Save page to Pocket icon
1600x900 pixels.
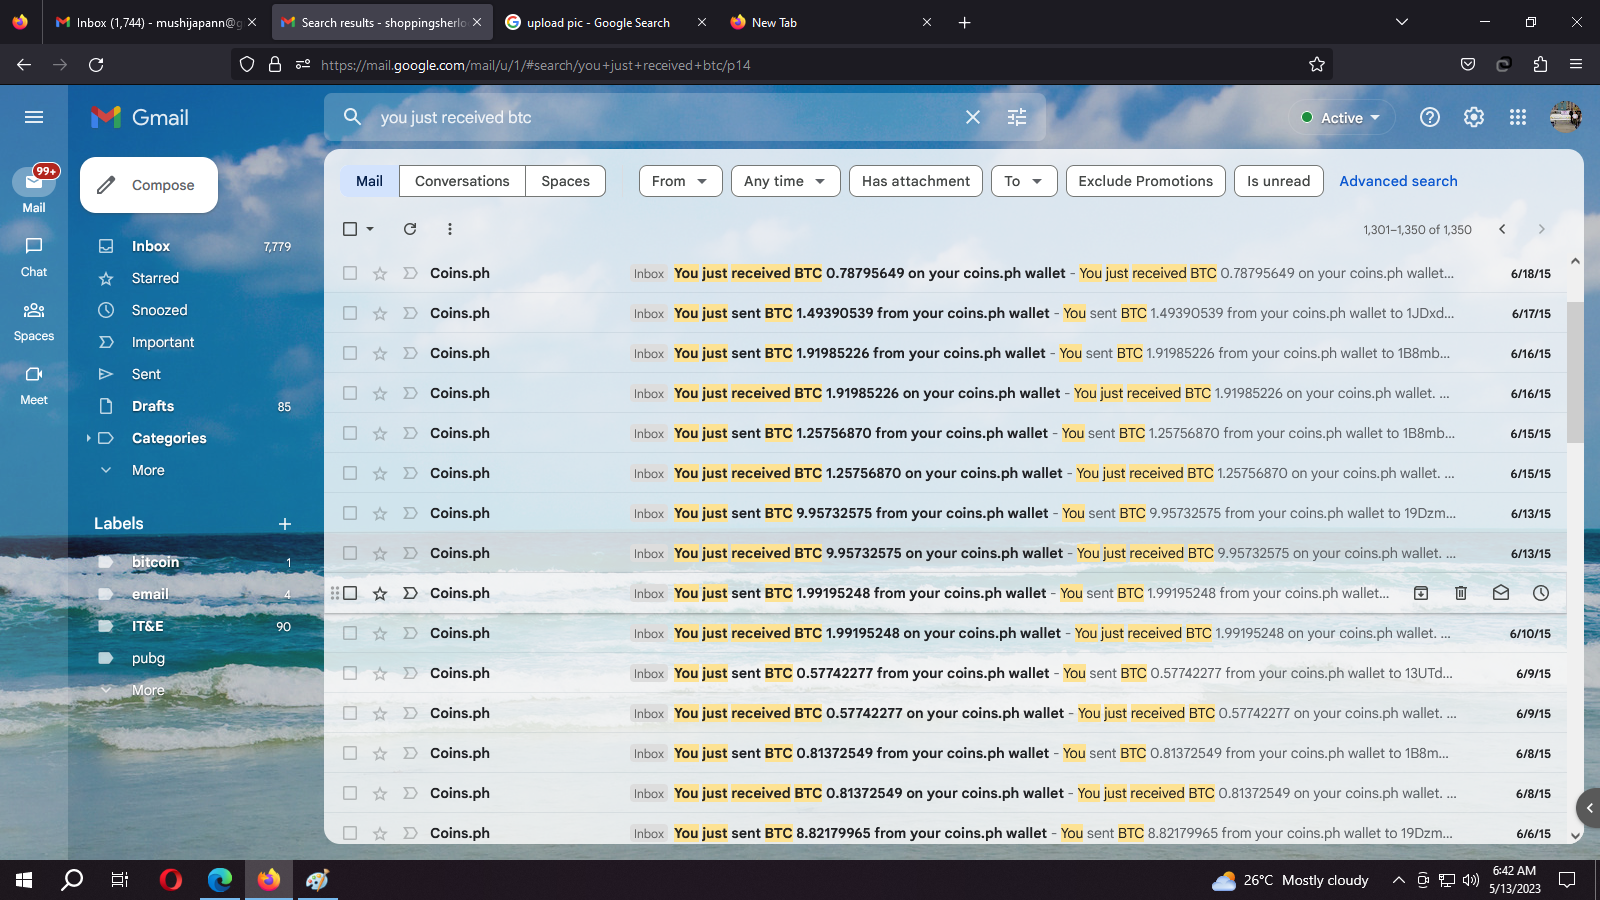pos(1468,64)
